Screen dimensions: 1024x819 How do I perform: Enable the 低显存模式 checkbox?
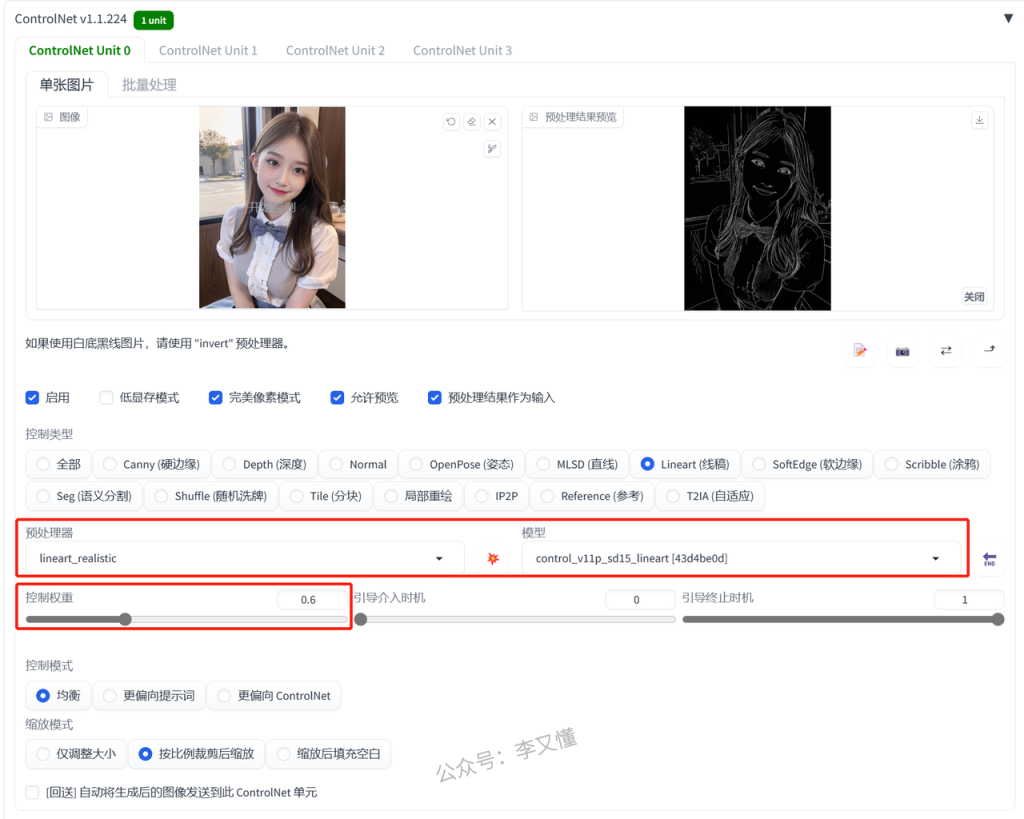tap(107, 398)
